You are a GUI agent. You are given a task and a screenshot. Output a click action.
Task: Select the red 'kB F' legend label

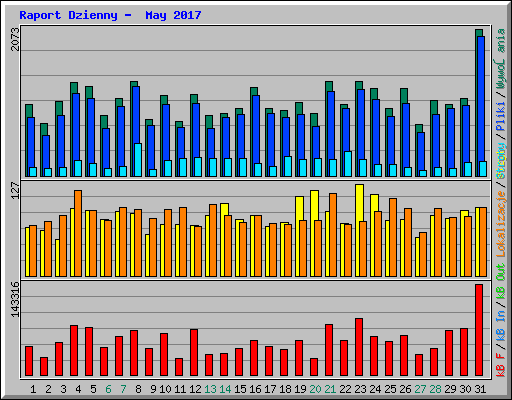point(501,365)
